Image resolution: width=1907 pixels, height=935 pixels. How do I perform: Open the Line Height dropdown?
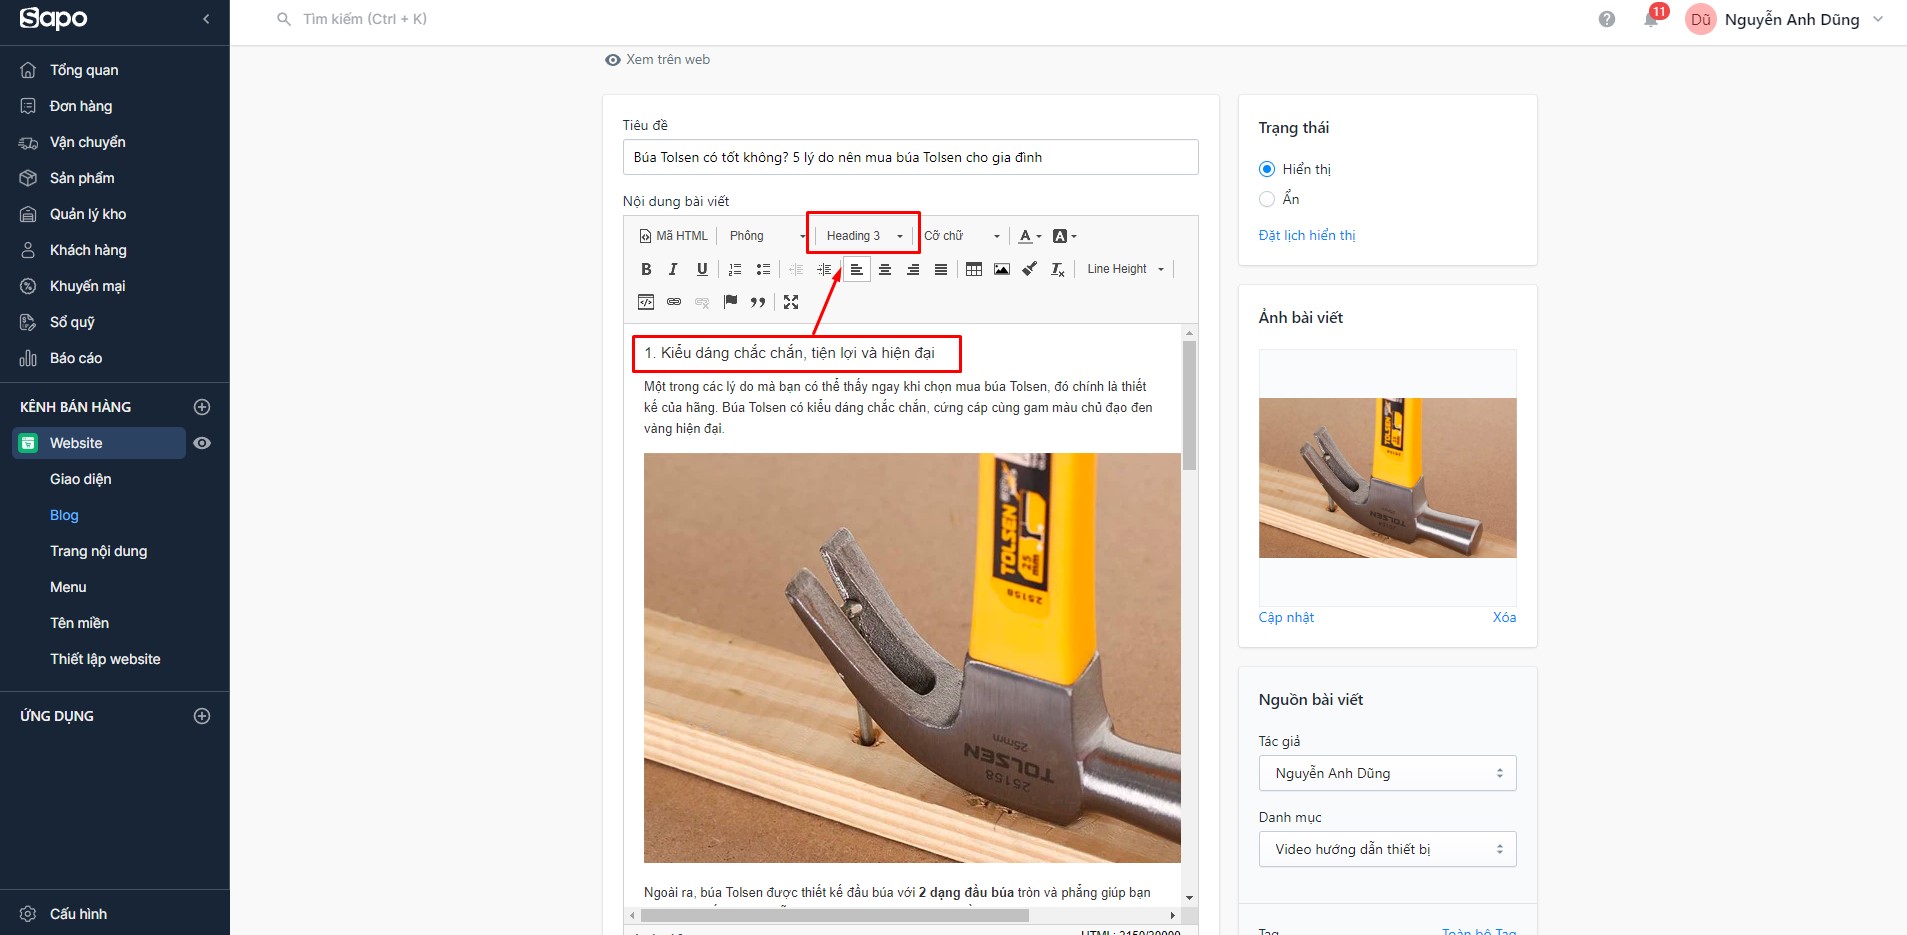point(1125,269)
